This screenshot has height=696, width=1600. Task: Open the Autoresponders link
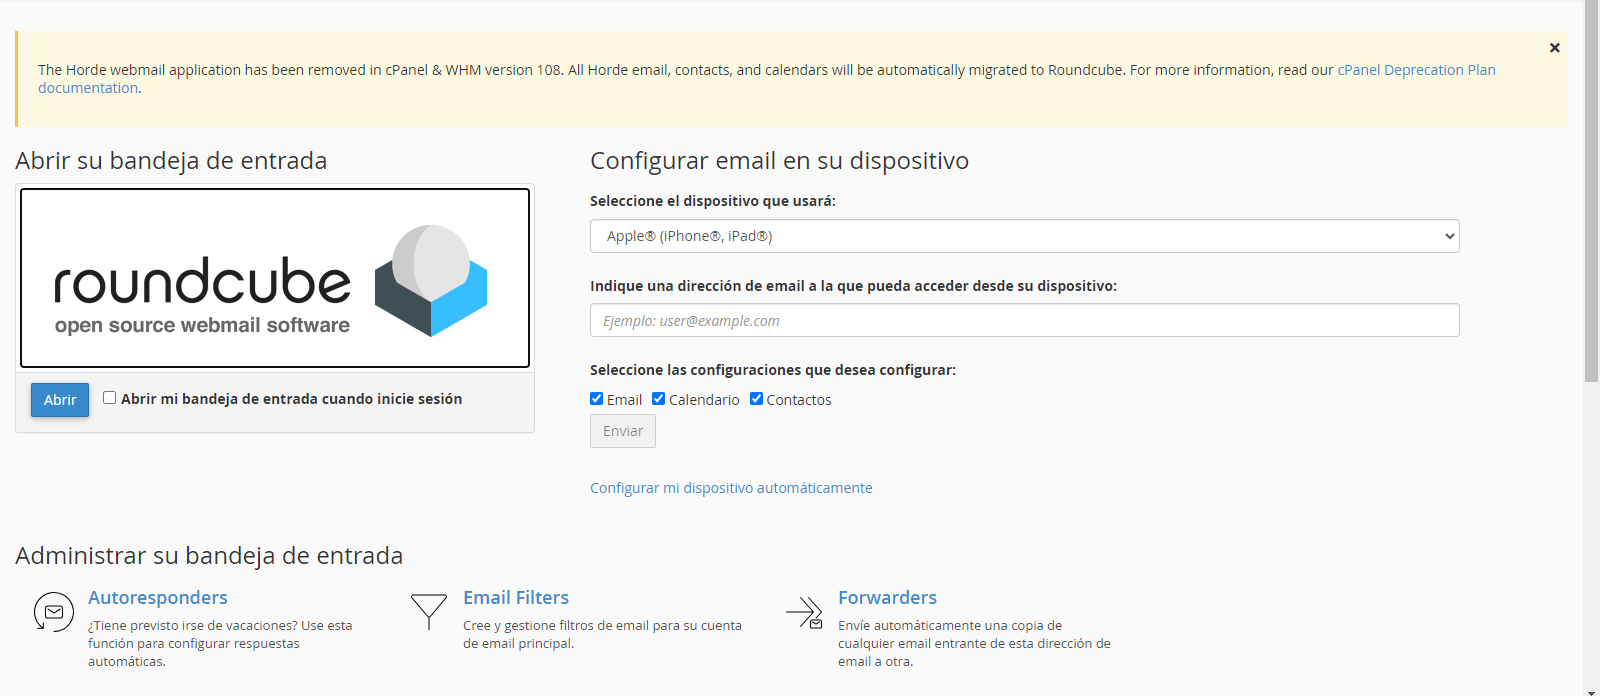point(158,597)
